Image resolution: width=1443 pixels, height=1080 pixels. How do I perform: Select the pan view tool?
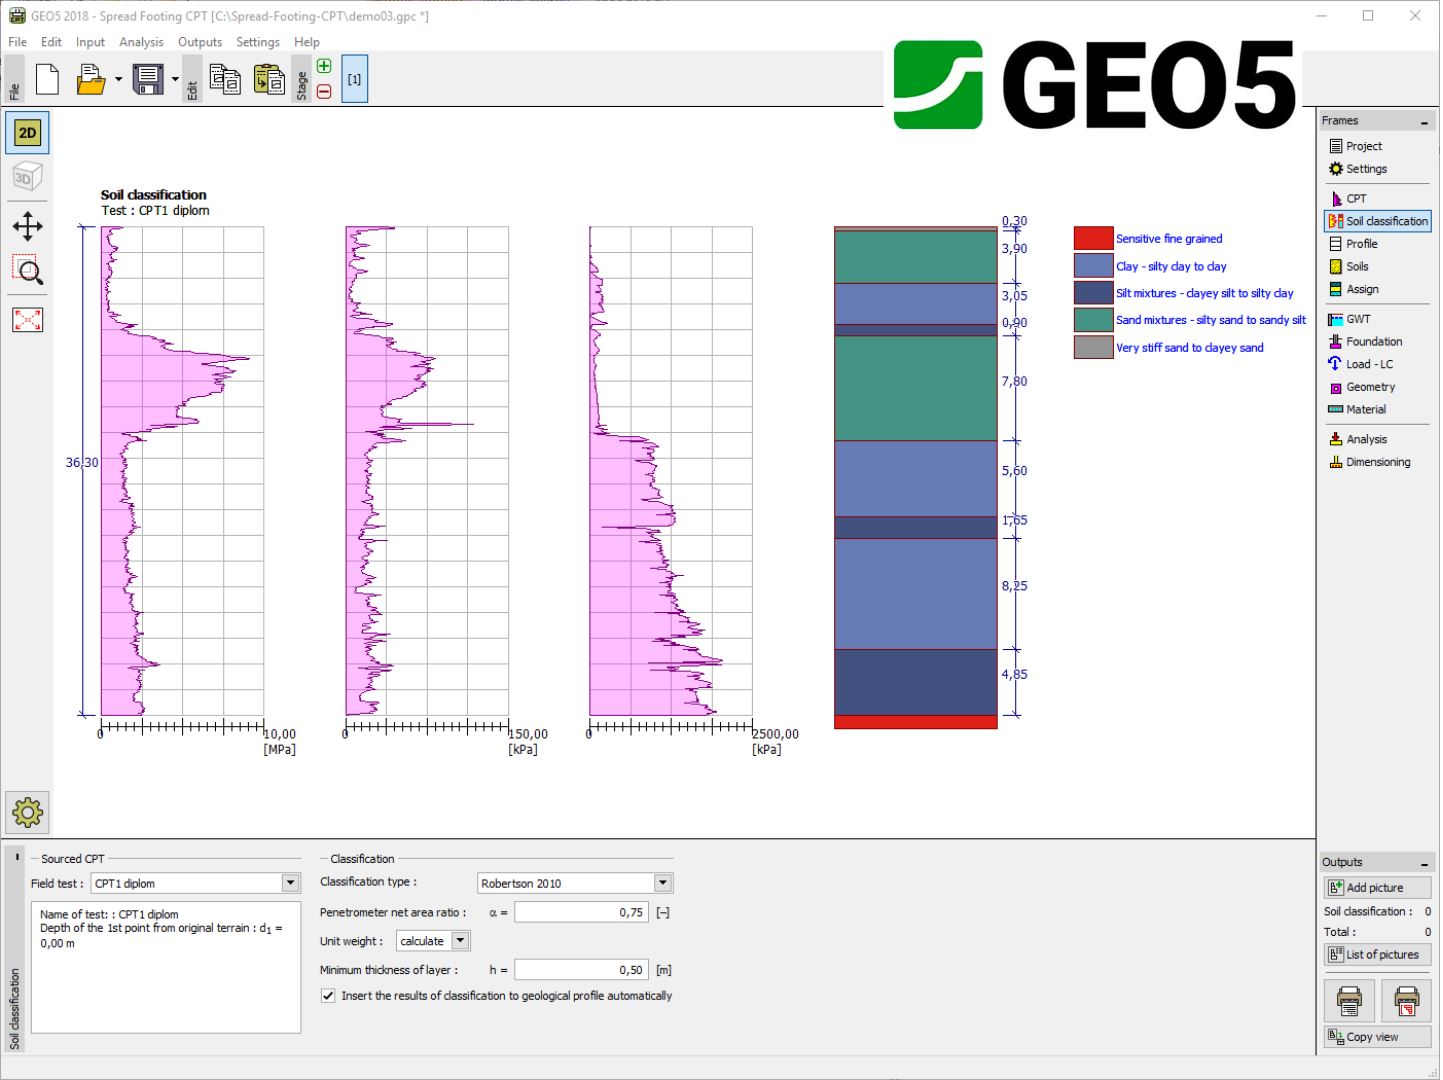coord(27,226)
